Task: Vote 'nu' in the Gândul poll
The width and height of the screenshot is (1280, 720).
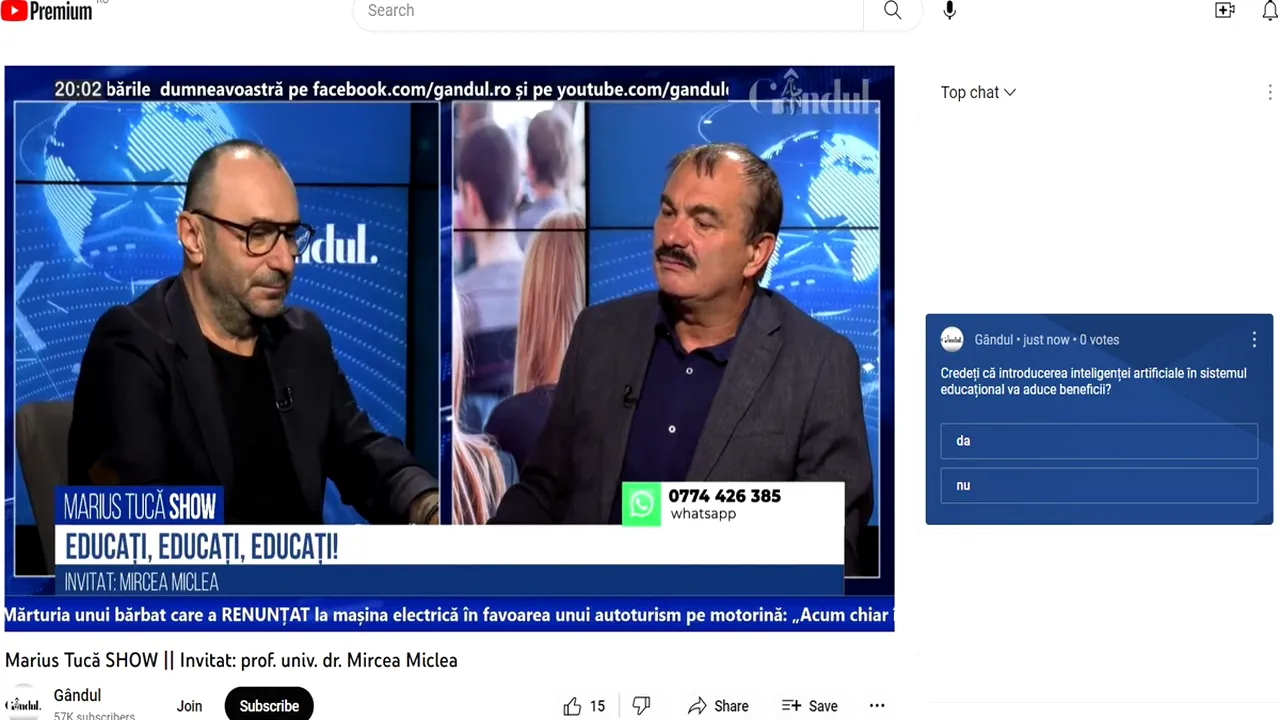Action: click(1098, 485)
